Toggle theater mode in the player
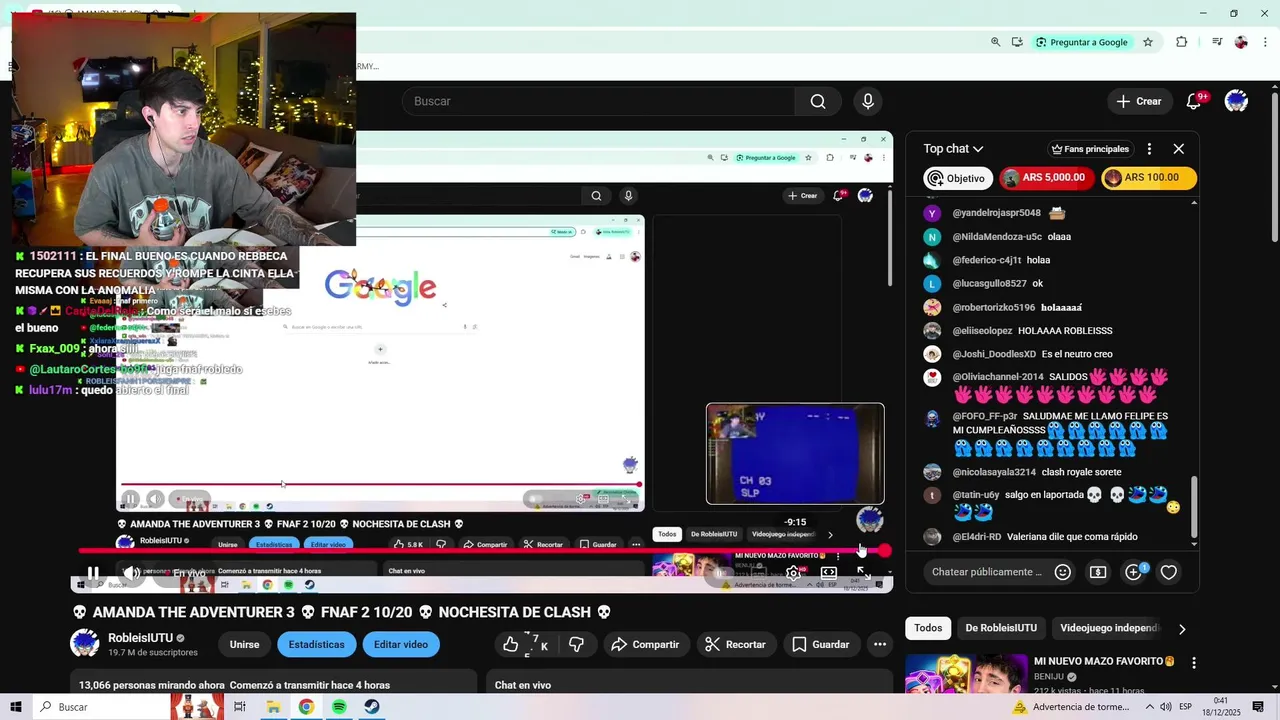 click(828, 573)
